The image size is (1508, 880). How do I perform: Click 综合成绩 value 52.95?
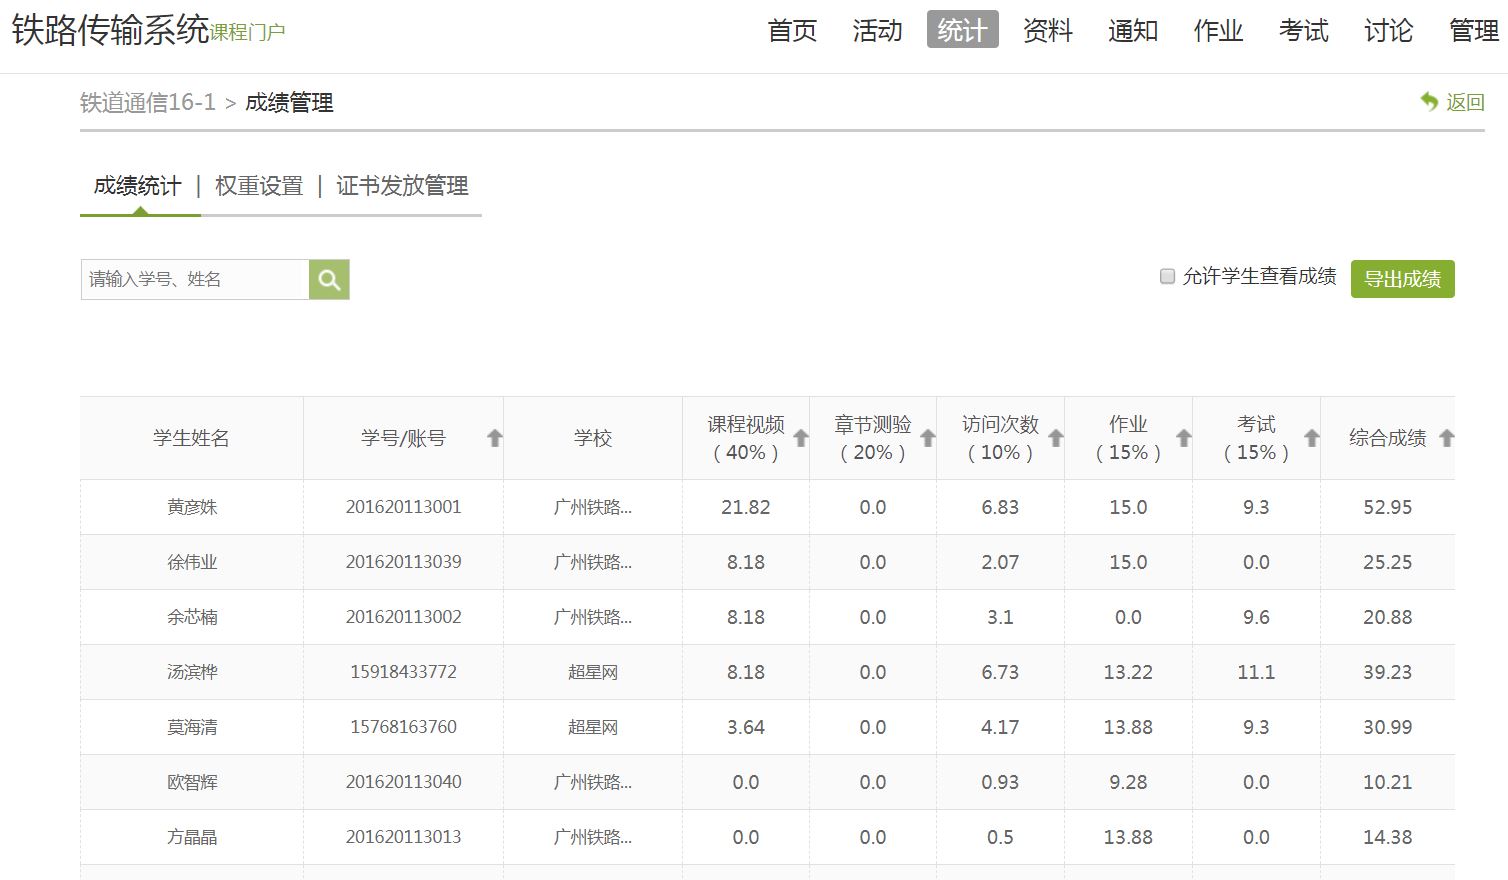(x=1388, y=507)
